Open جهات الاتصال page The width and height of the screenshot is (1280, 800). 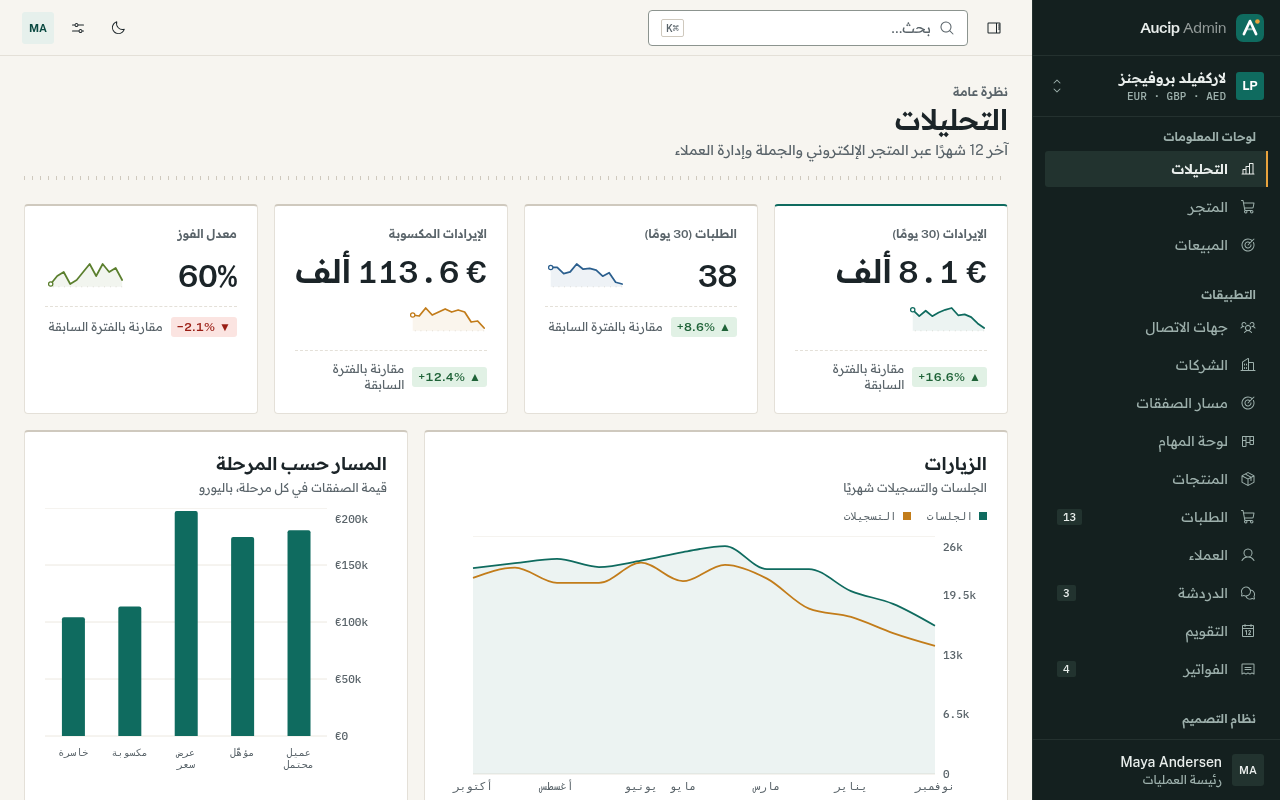(x=1156, y=327)
